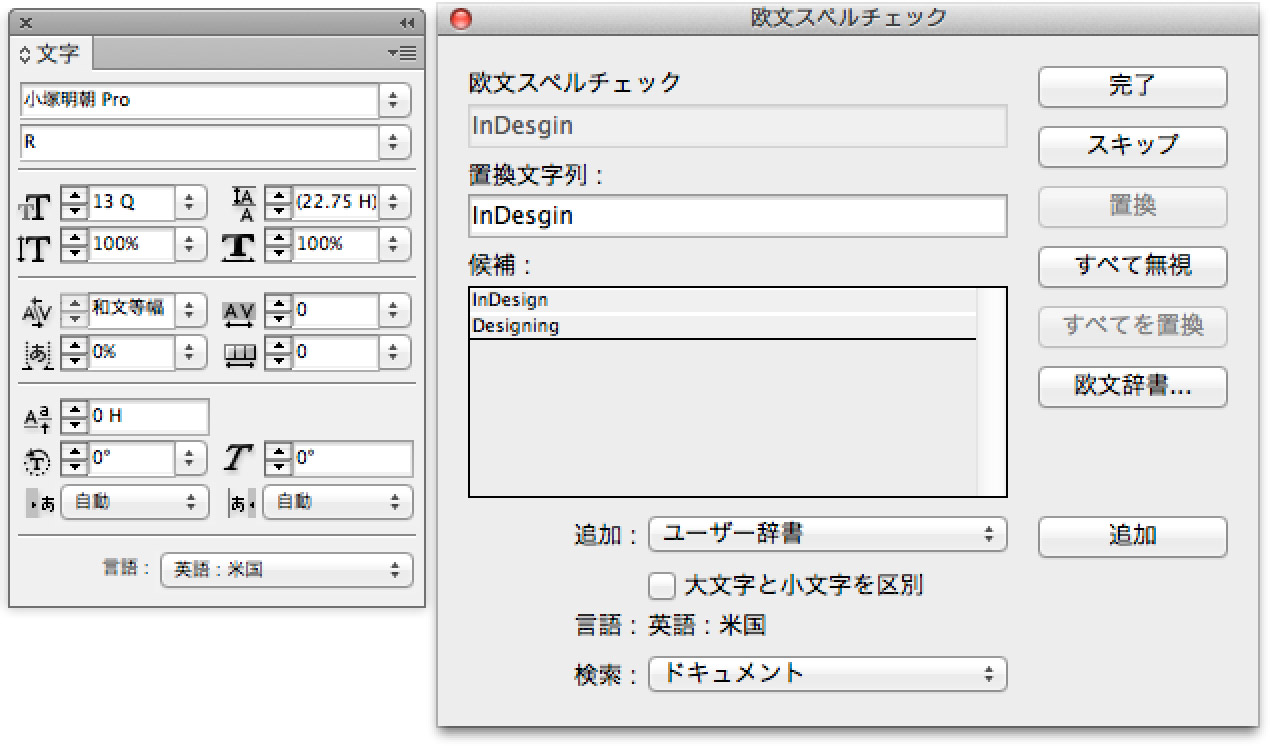This screenshot has width=1270, height=746.
Task: Close the spell check dialog
Action: point(461,18)
